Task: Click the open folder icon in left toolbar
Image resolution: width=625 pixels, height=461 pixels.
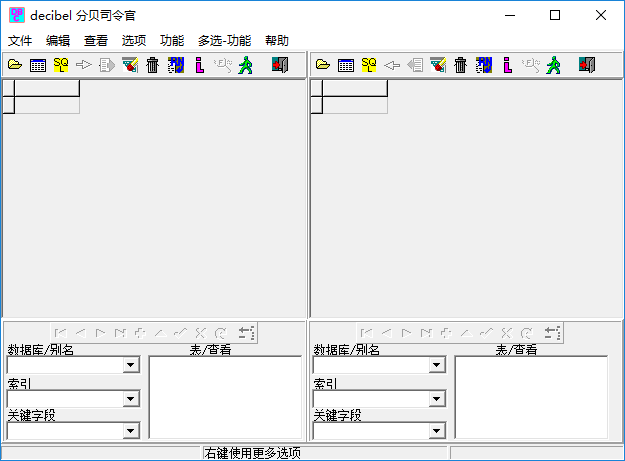Action: (15, 65)
